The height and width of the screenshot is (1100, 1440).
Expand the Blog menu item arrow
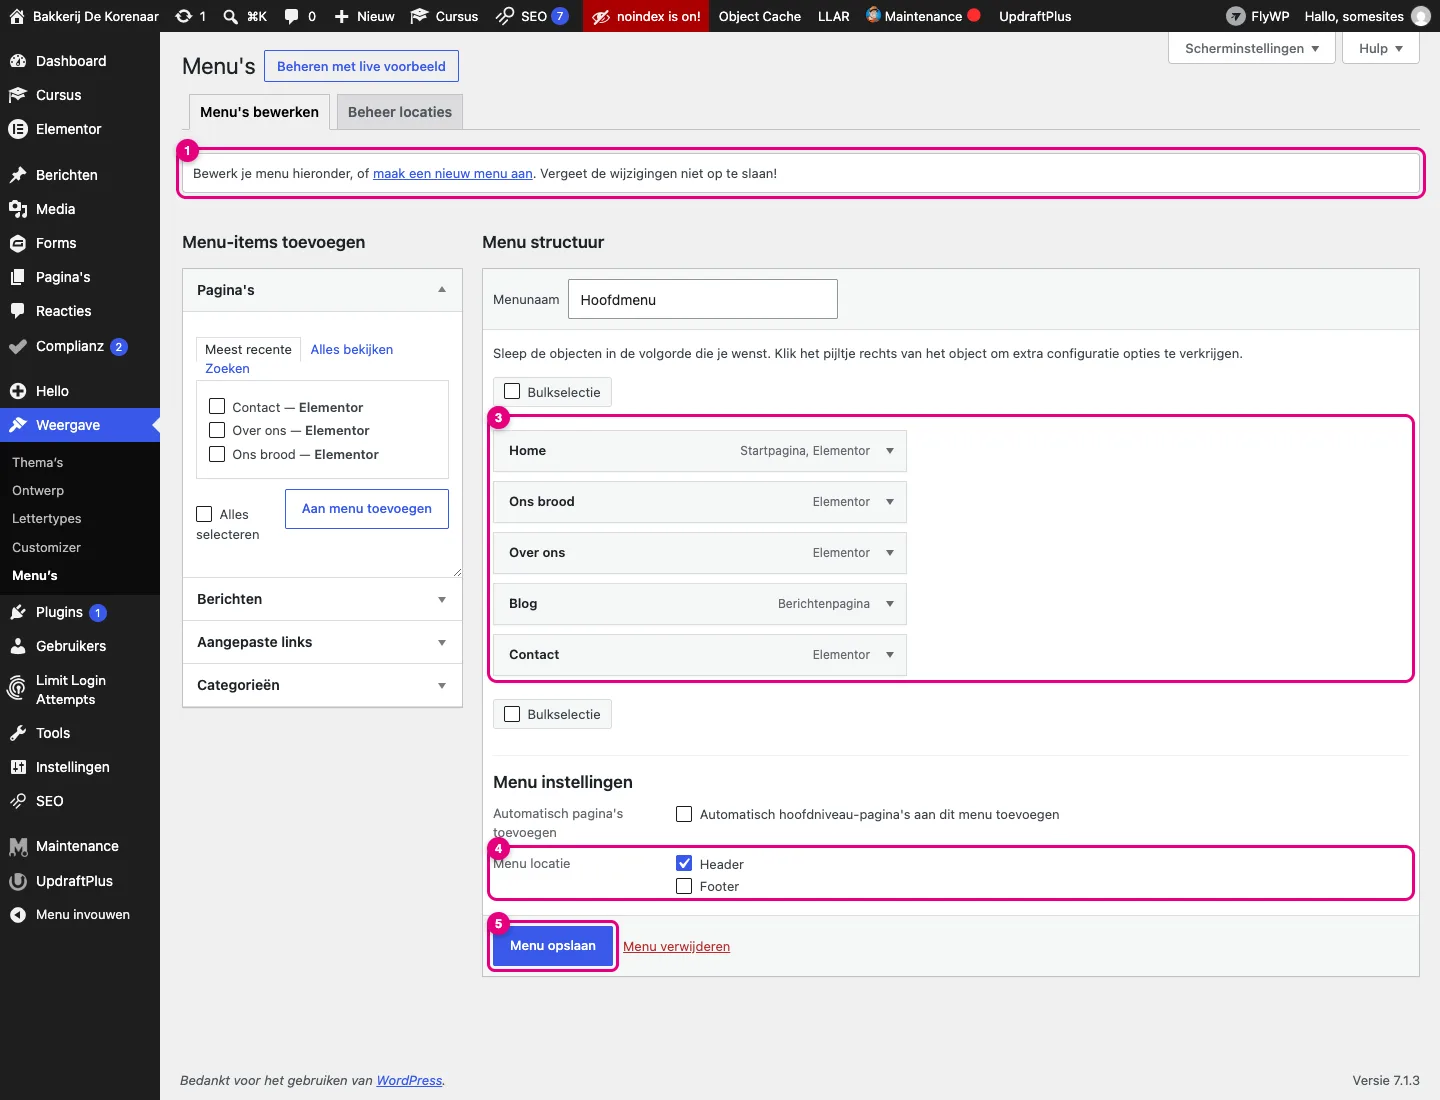tap(890, 604)
